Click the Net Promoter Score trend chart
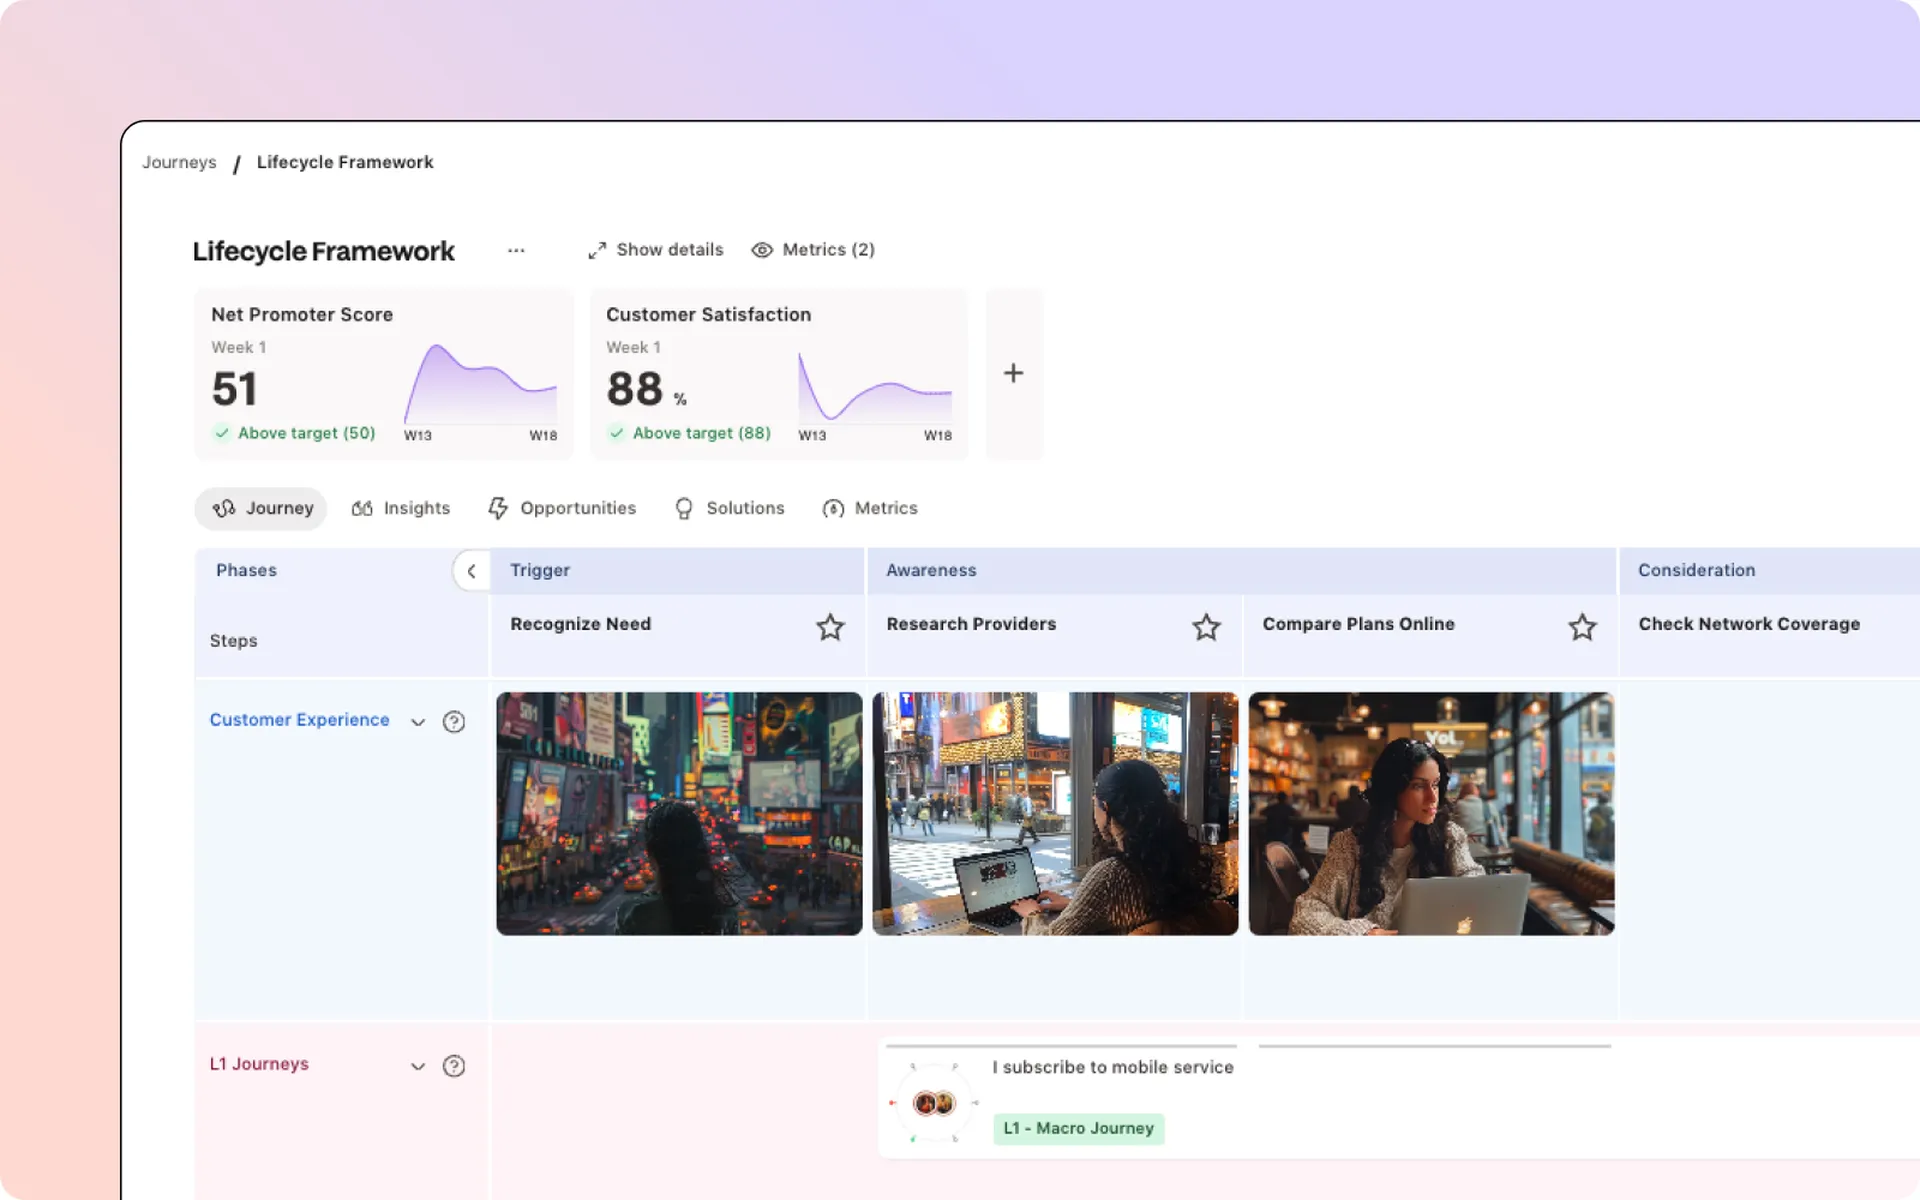This screenshot has height=1200, width=1920. click(481, 384)
